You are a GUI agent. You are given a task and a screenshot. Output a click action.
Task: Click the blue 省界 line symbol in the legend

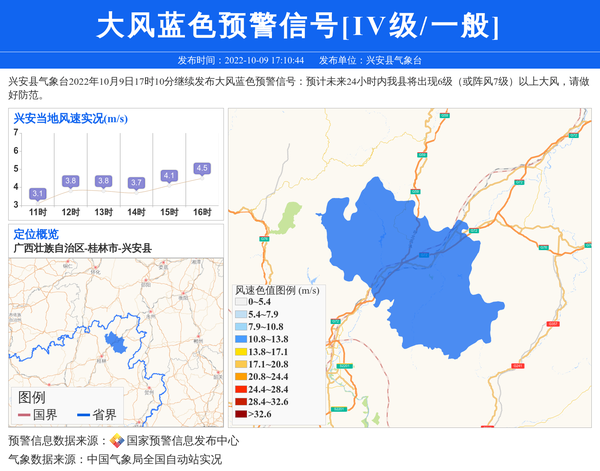(82, 415)
